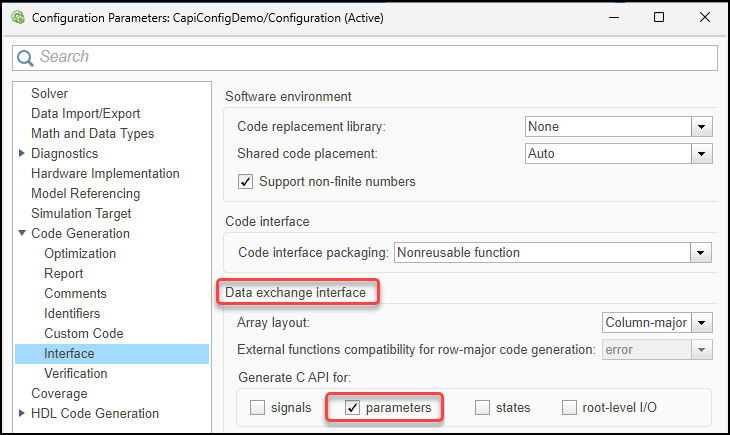Click the Search input field
The width and height of the screenshot is (730, 435).
click(x=370, y=58)
